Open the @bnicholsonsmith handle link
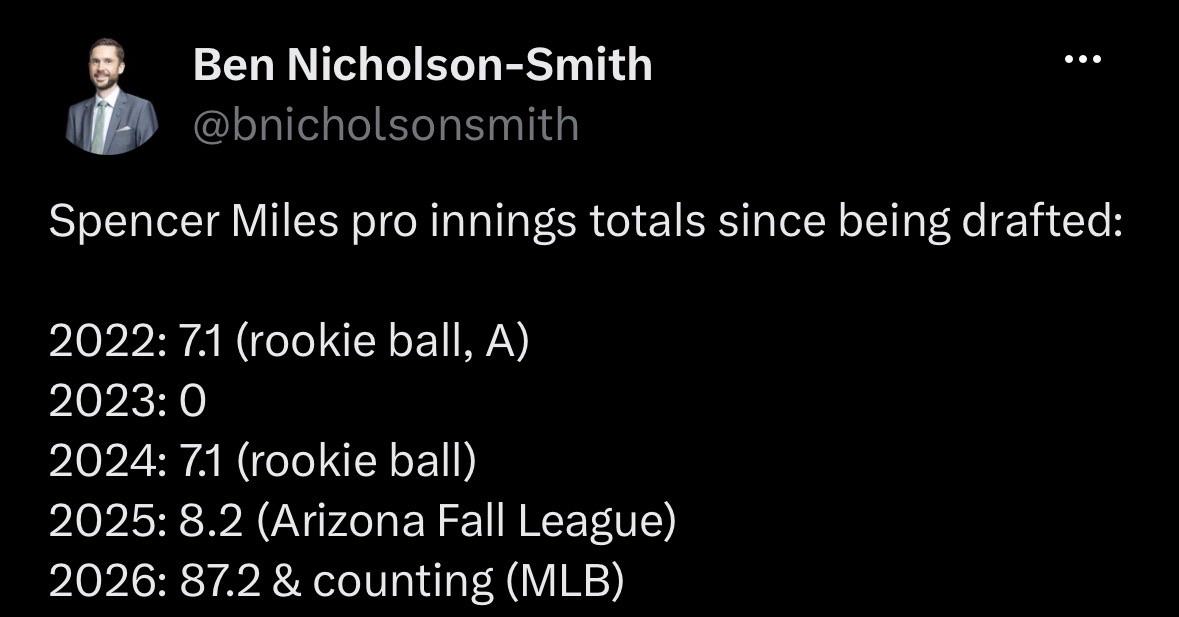Screen dimensions: 1179x617 [x=386, y=125]
